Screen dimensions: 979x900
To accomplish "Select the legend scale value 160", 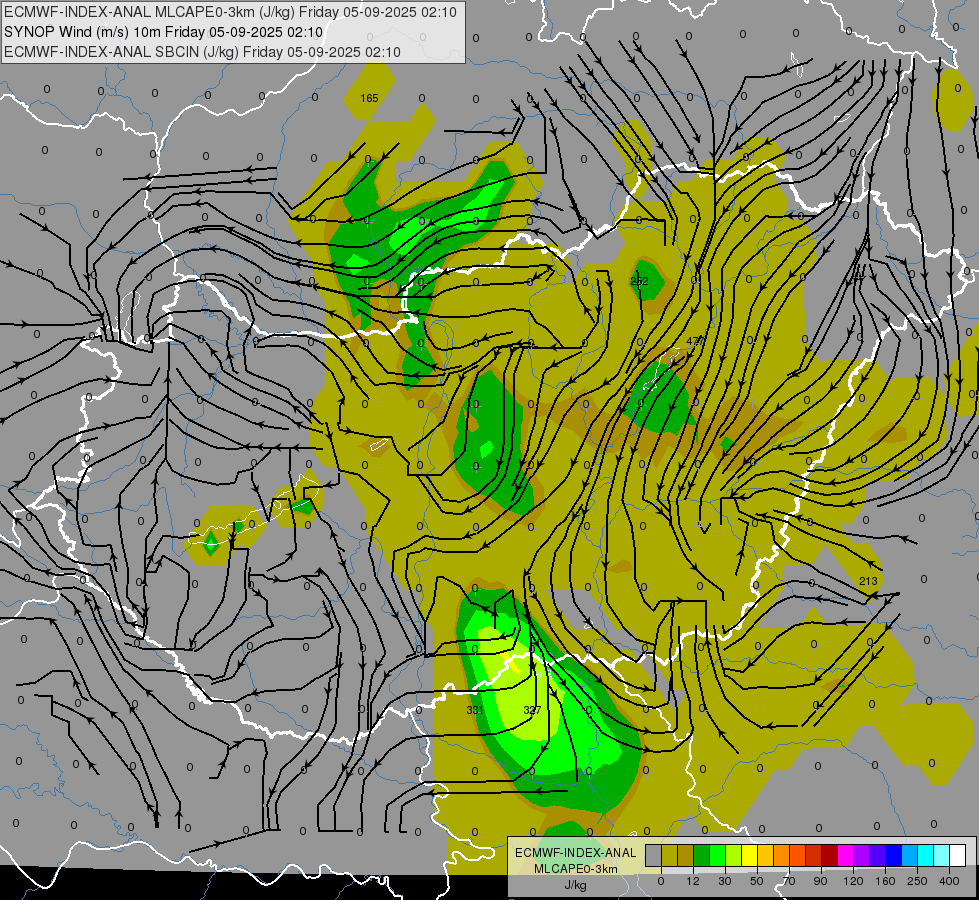I will tap(885, 881).
